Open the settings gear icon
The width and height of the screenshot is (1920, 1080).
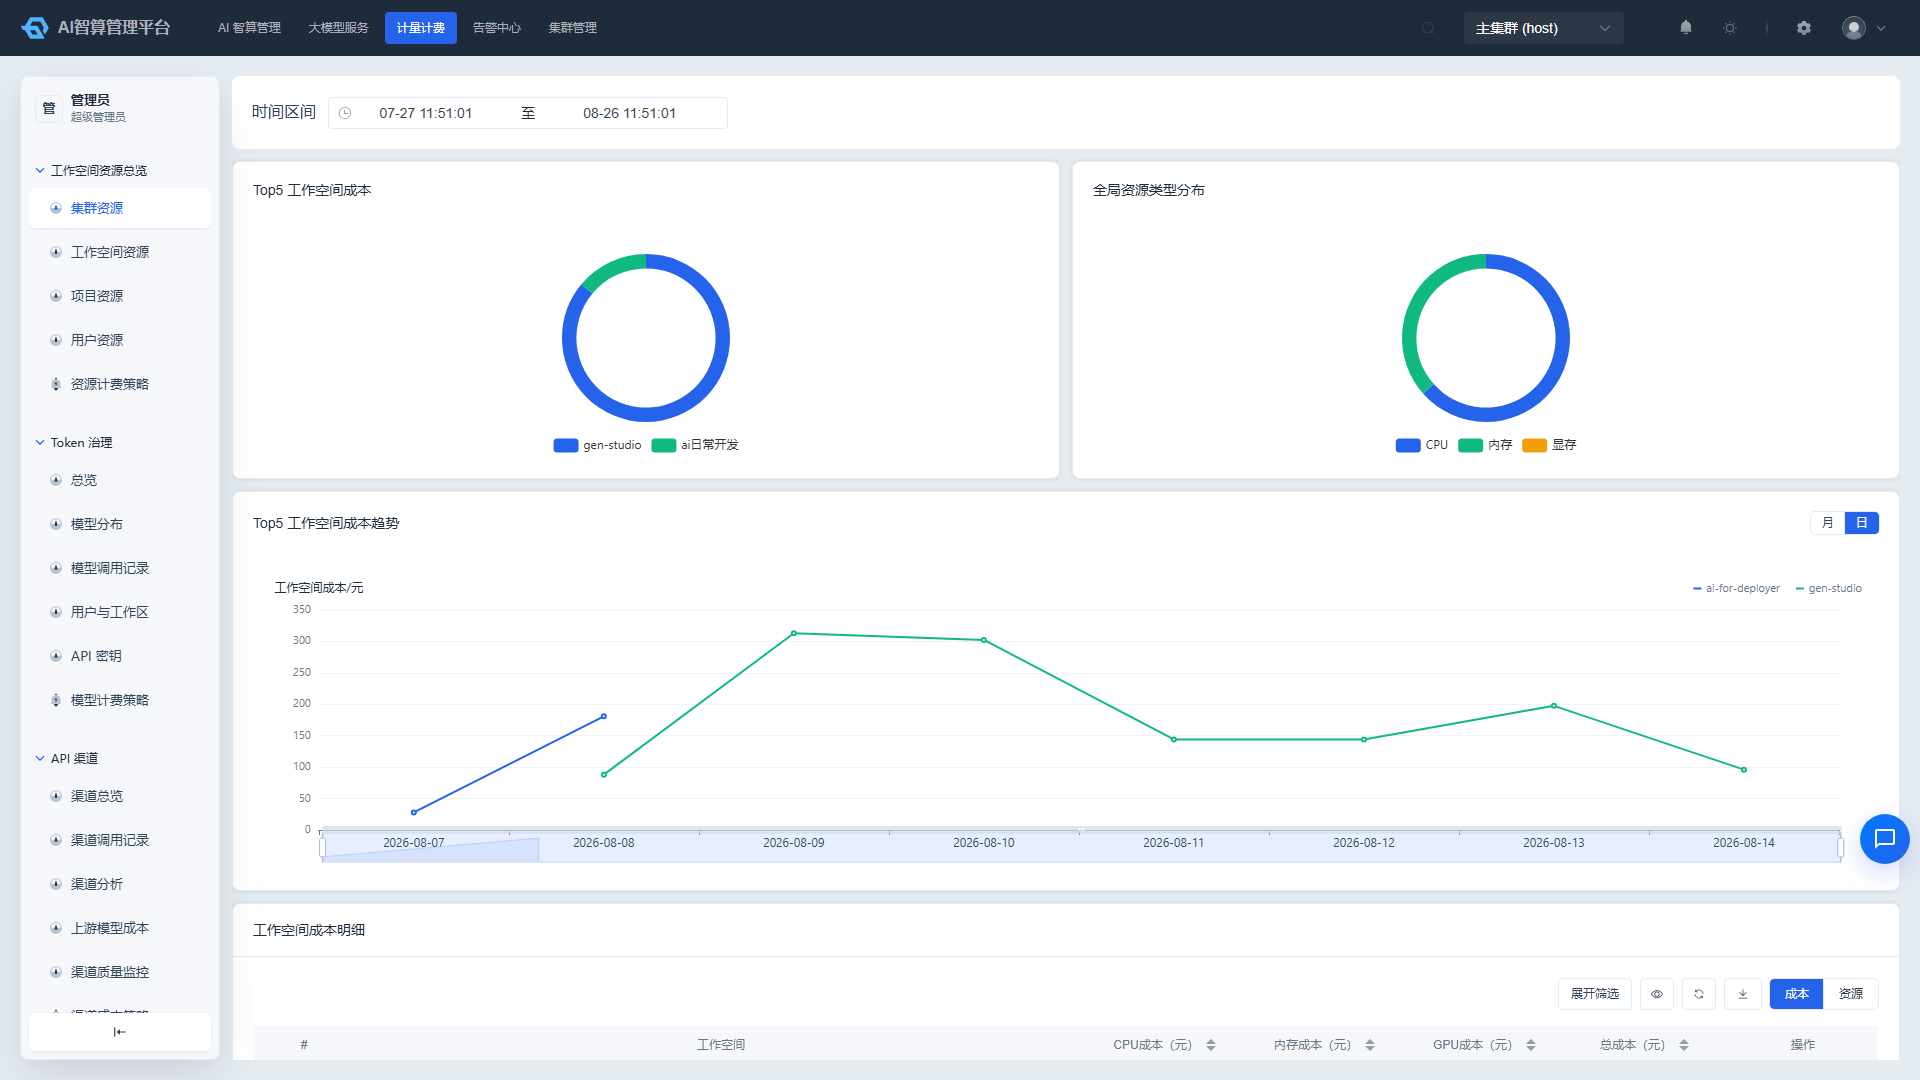[1804, 28]
